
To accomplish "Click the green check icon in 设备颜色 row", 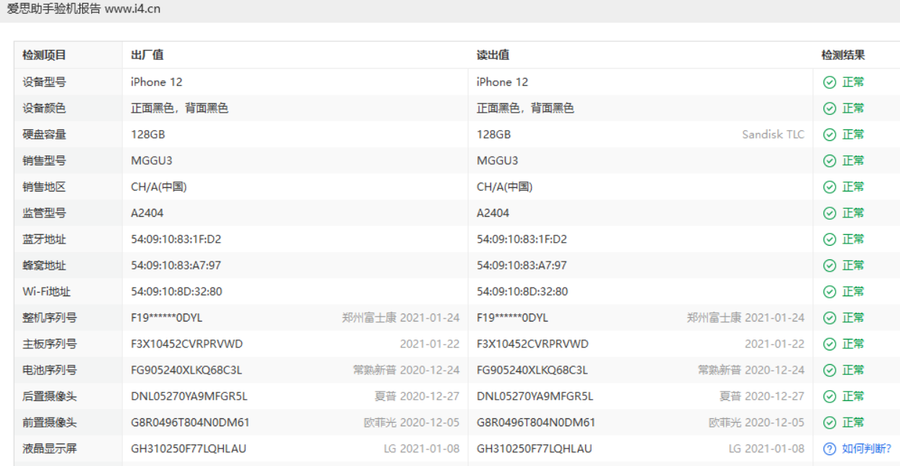I will tap(829, 108).
